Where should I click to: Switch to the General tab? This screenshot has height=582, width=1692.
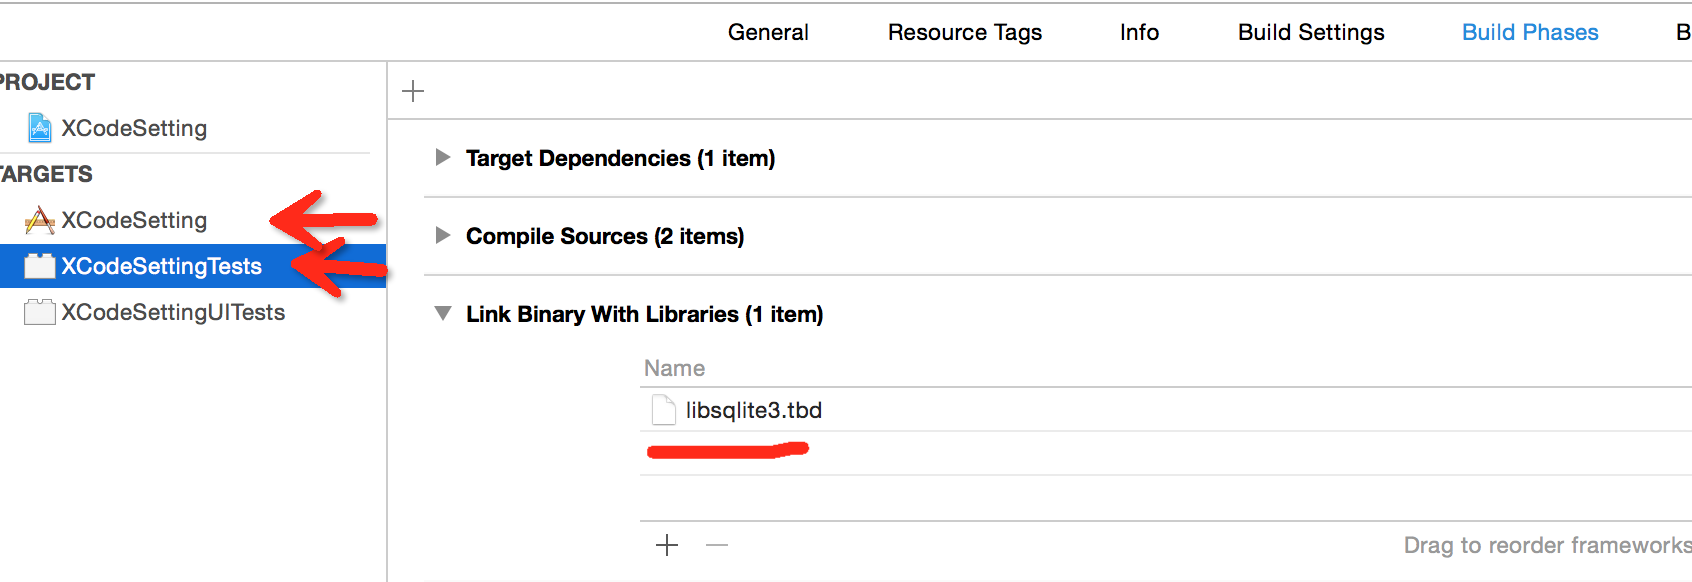click(x=768, y=32)
